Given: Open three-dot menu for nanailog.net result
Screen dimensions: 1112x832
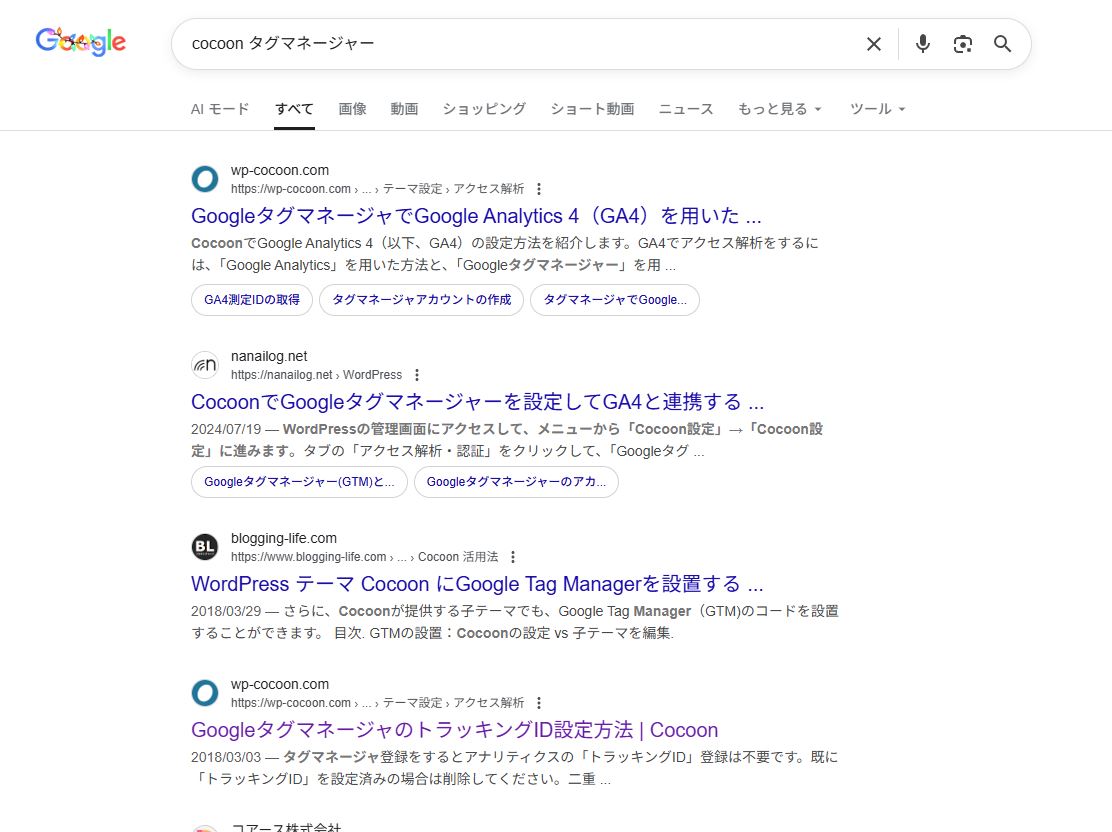Looking at the screenshot, I should pos(417,375).
